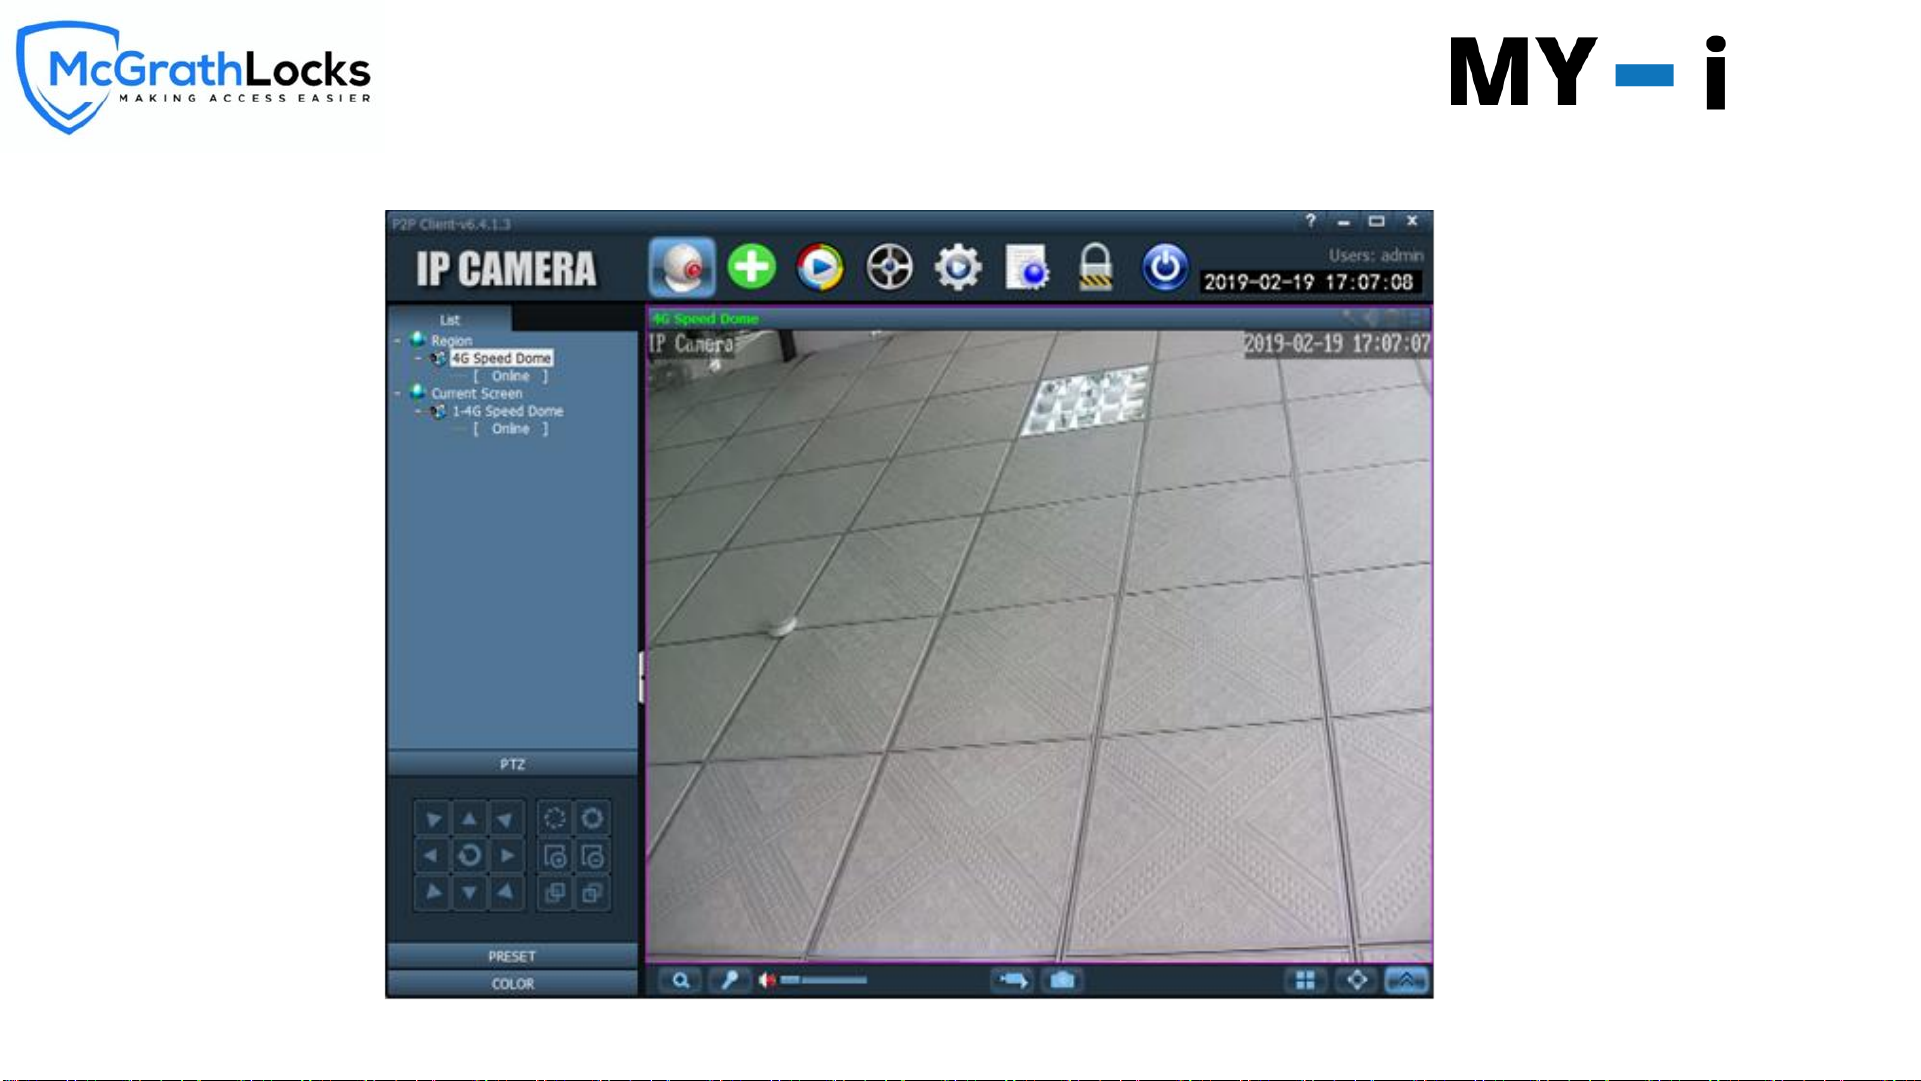Select the Current Screen tree item
Image resolution: width=1921 pixels, height=1081 pixels.
click(477, 393)
